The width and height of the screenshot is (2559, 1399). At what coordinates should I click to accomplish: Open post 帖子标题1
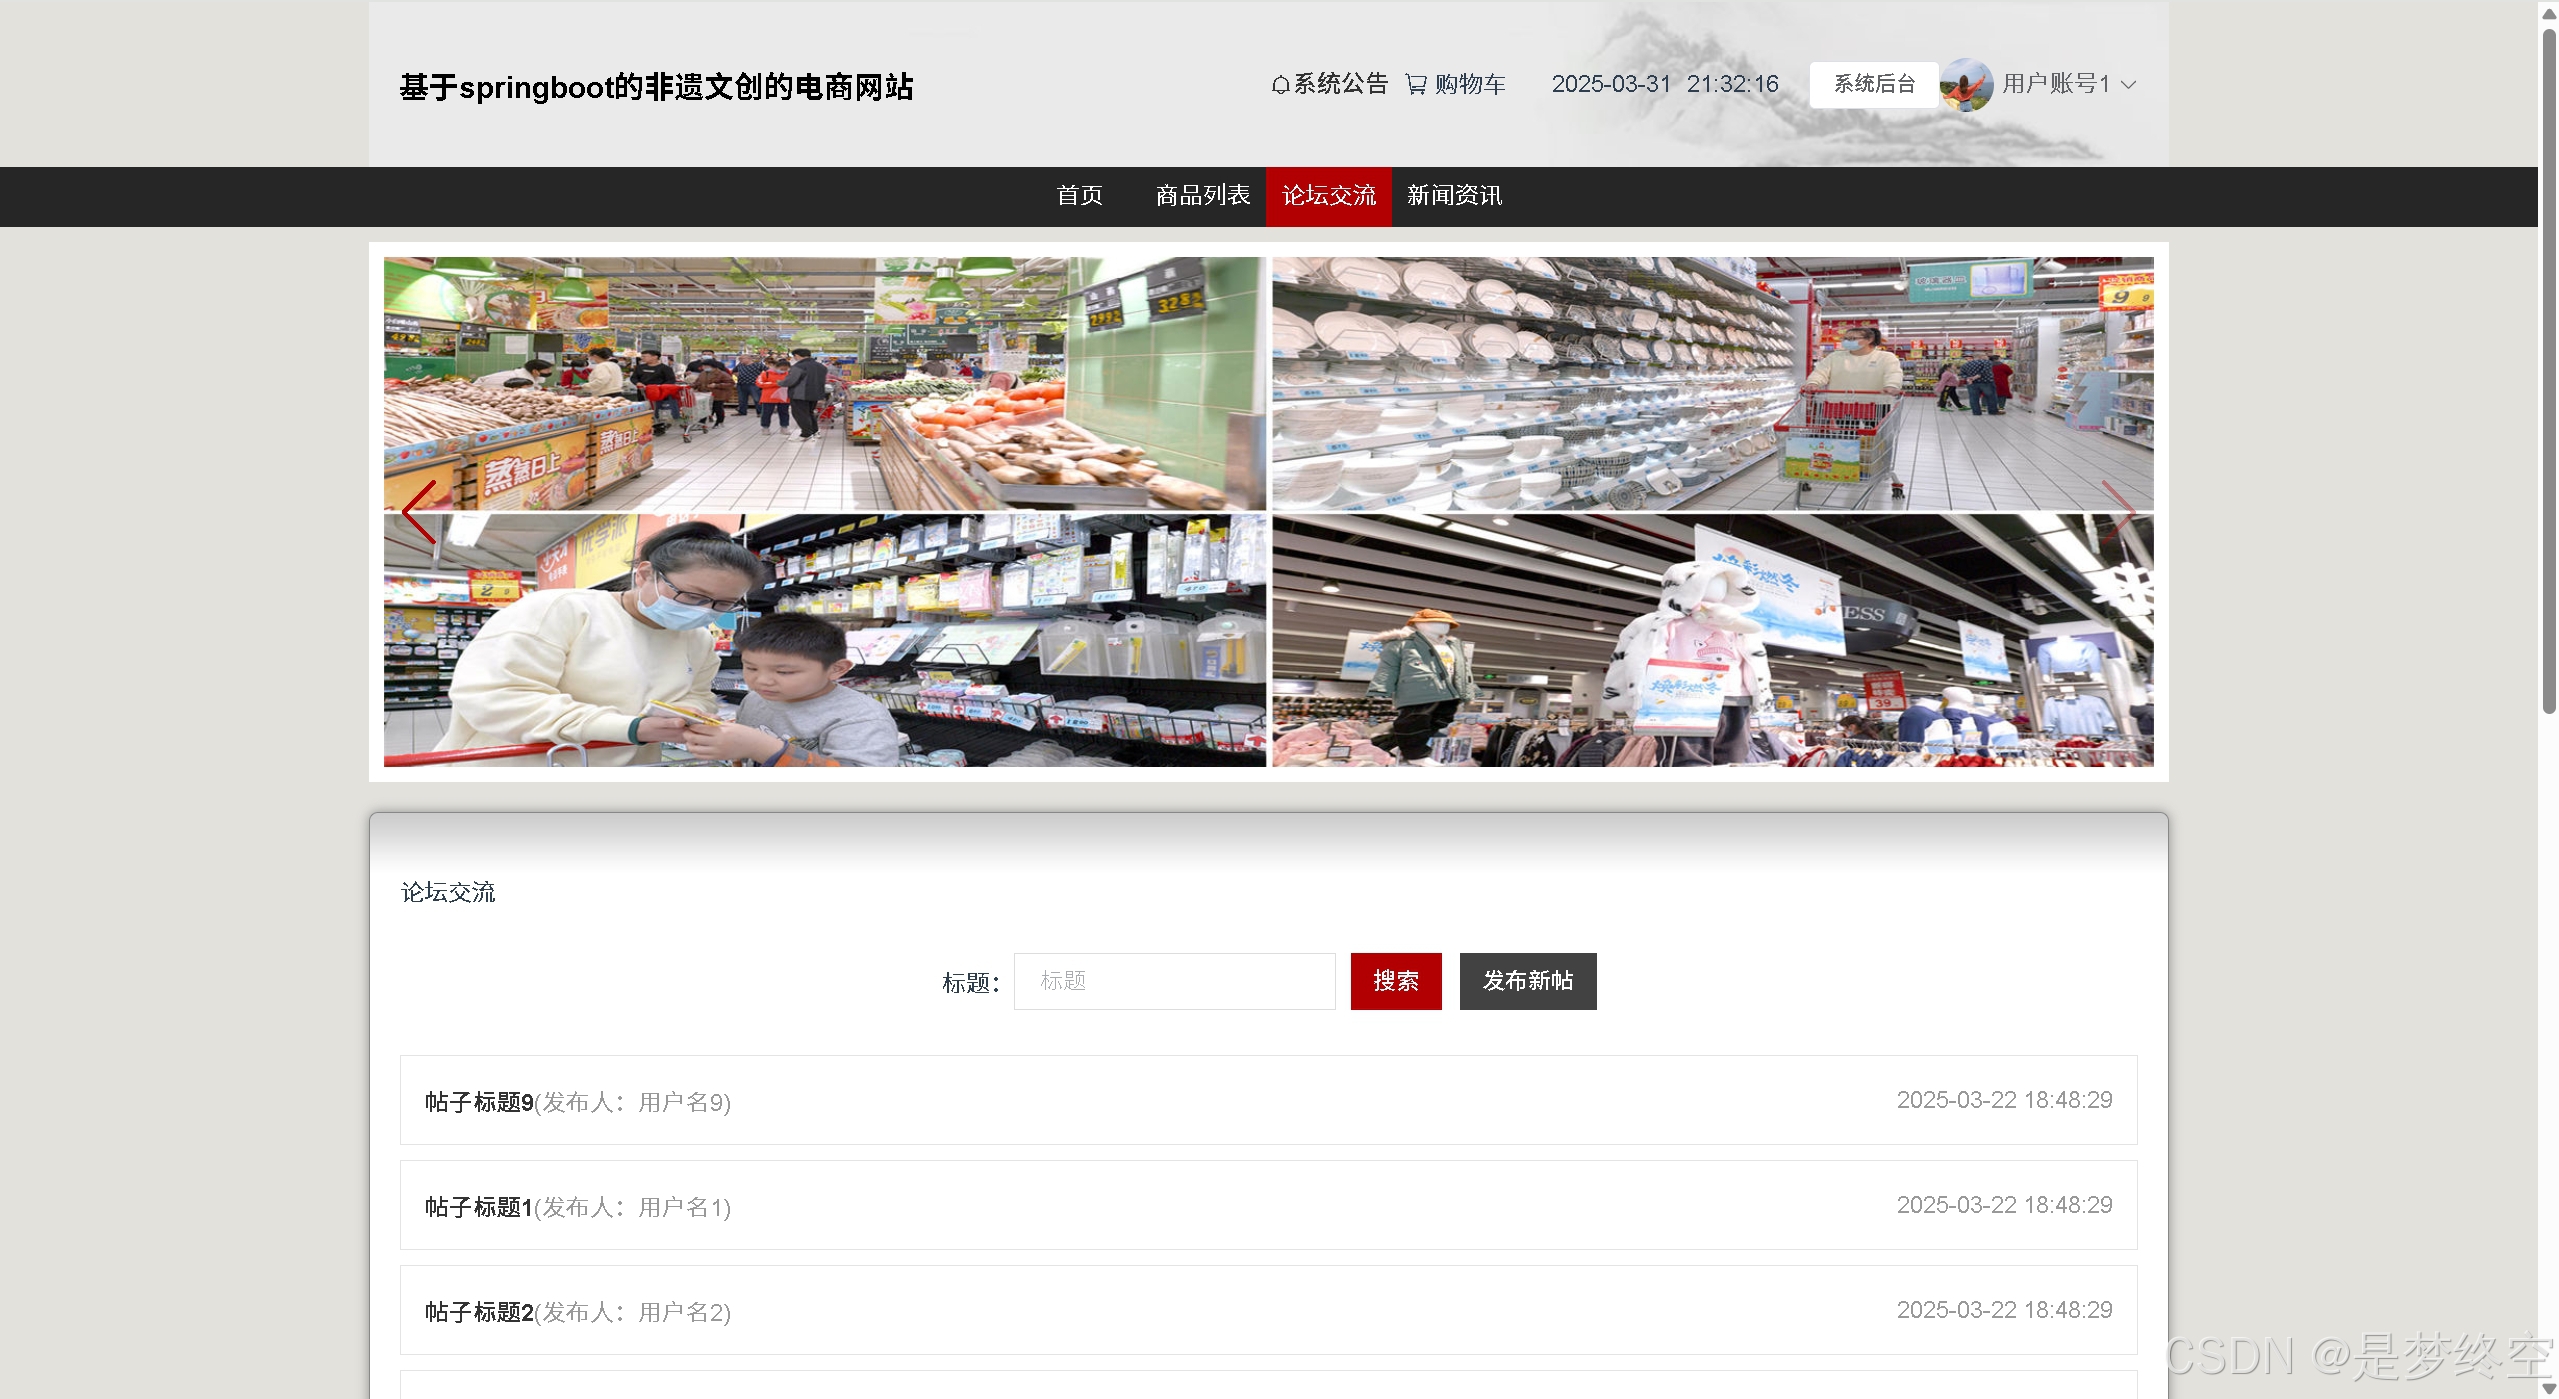pyautogui.click(x=479, y=1207)
